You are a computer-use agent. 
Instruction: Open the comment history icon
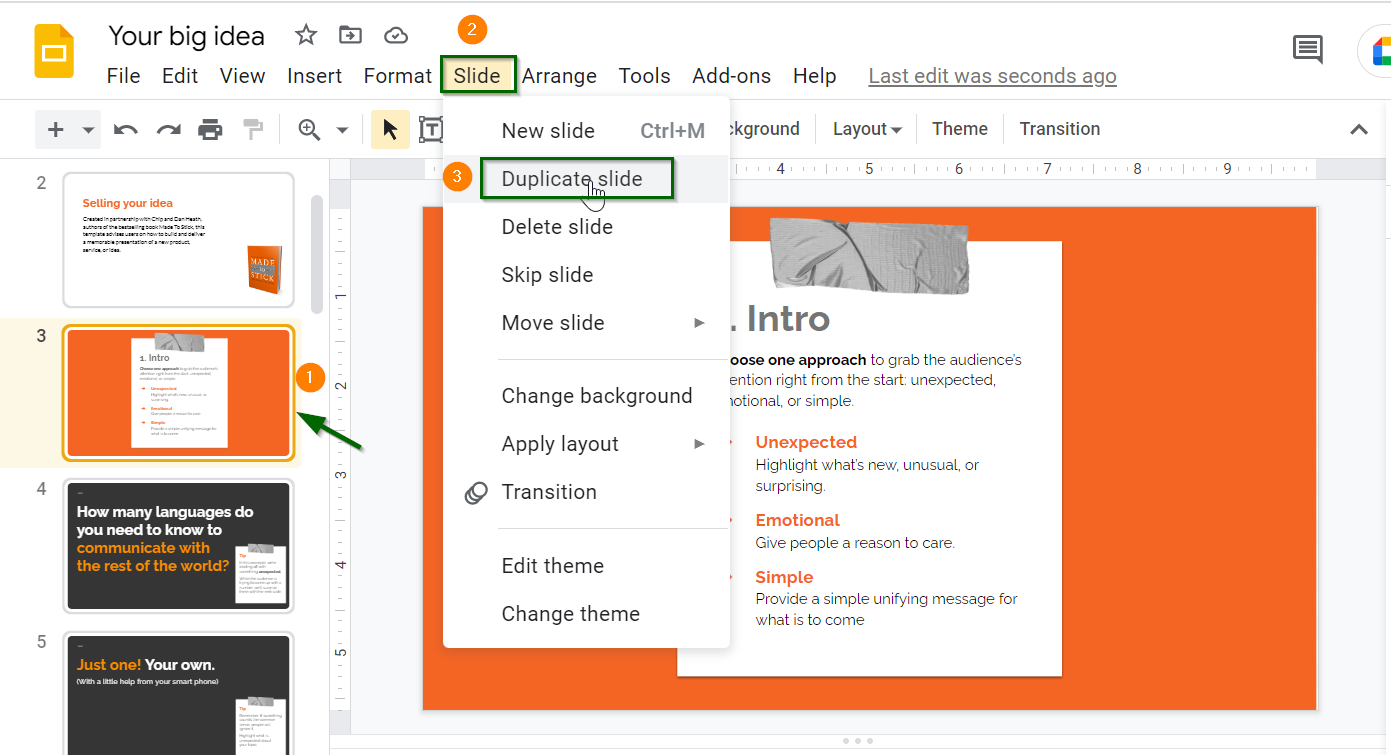click(x=1307, y=49)
